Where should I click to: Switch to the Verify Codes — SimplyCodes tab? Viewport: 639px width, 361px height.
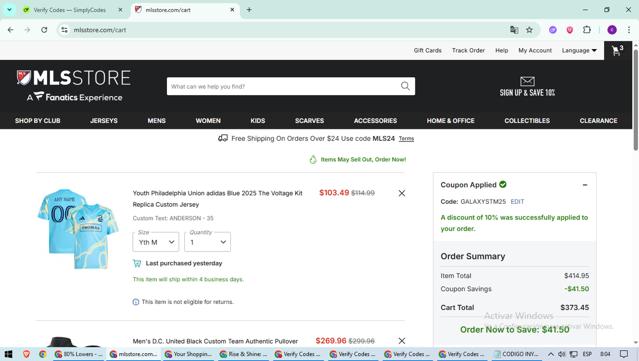tap(69, 10)
